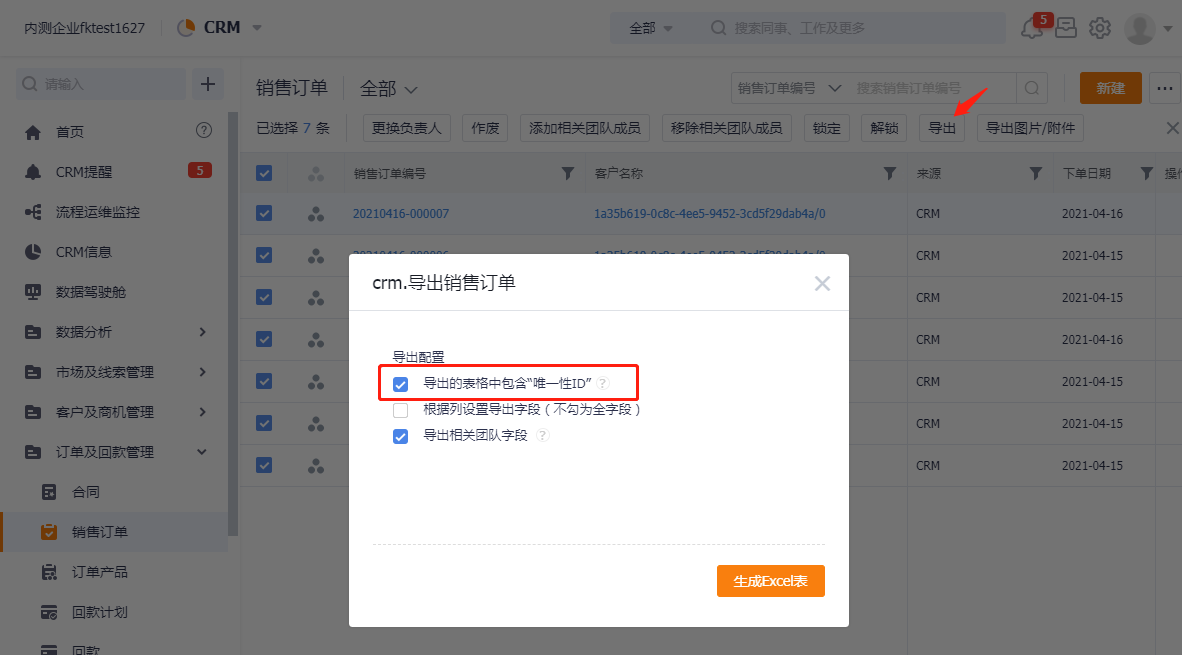
Task: Uncheck 导出相关团队字段 checkbox
Action: [x=400, y=436]
